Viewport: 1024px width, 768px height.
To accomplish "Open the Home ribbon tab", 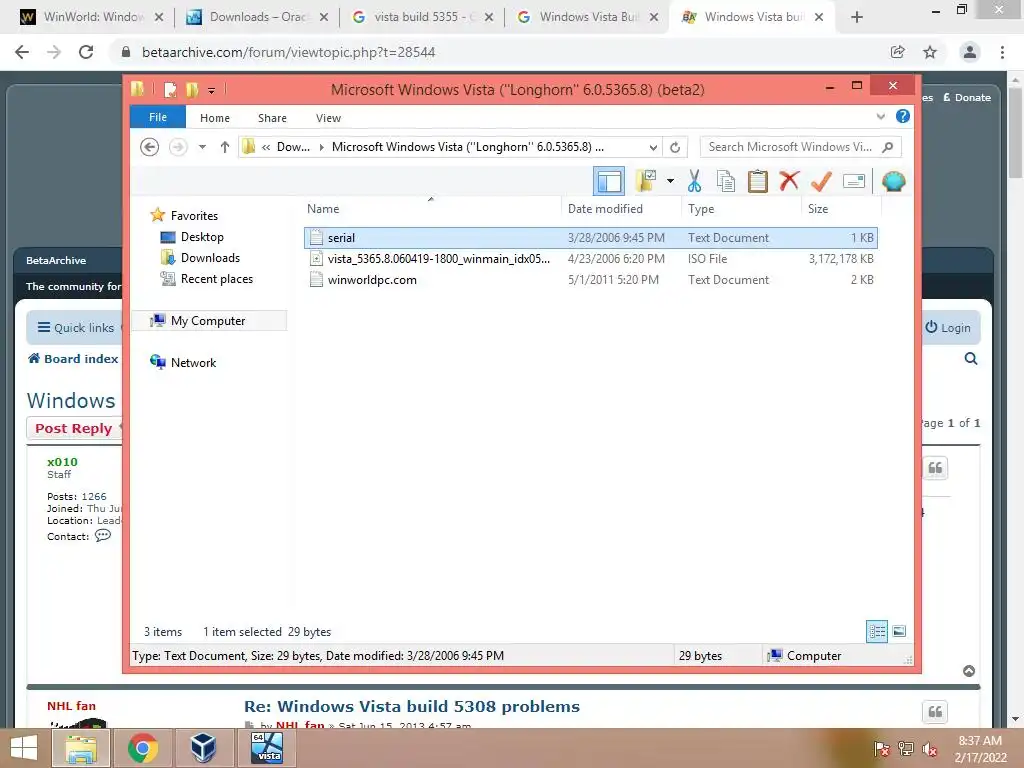I will pos(215,118).
